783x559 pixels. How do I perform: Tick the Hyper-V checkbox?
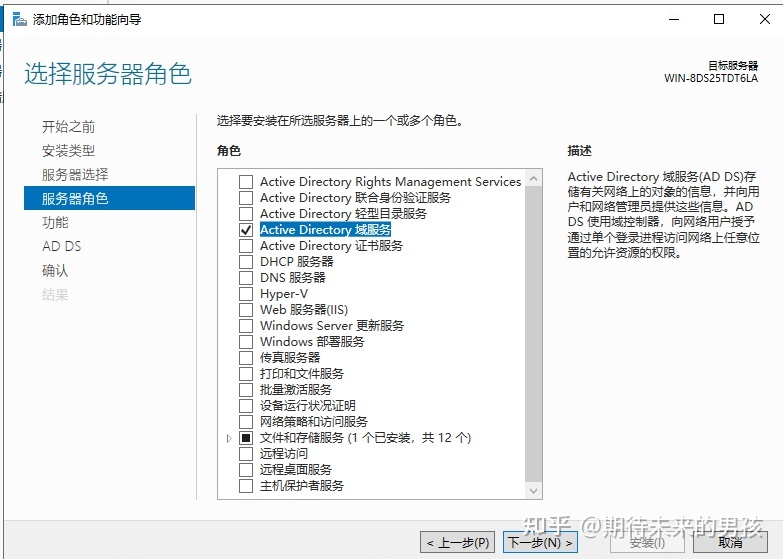tap(246, 294)
